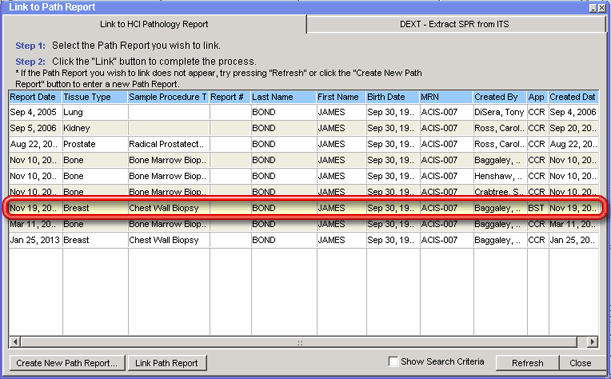Sort by App column header

pos(538,97)
